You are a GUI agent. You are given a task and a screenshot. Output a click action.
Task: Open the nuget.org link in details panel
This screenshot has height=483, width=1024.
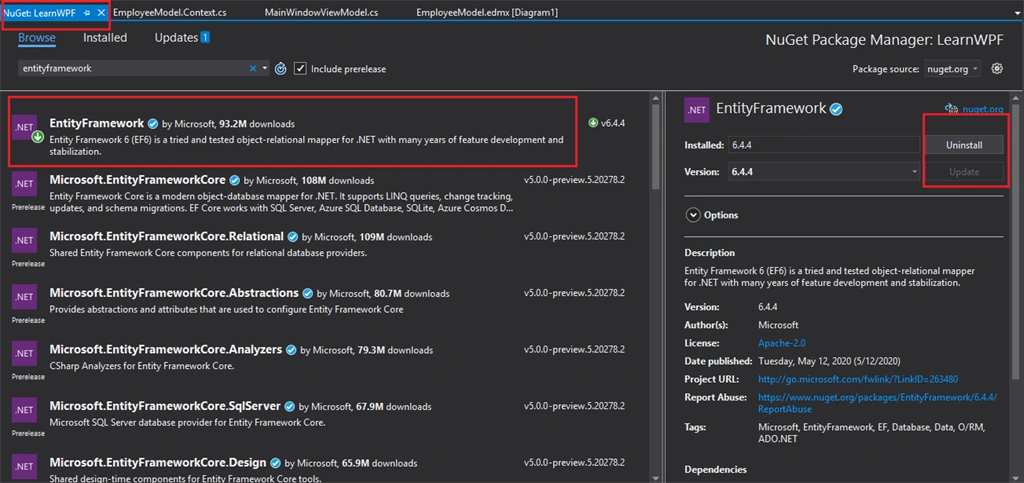982,109
